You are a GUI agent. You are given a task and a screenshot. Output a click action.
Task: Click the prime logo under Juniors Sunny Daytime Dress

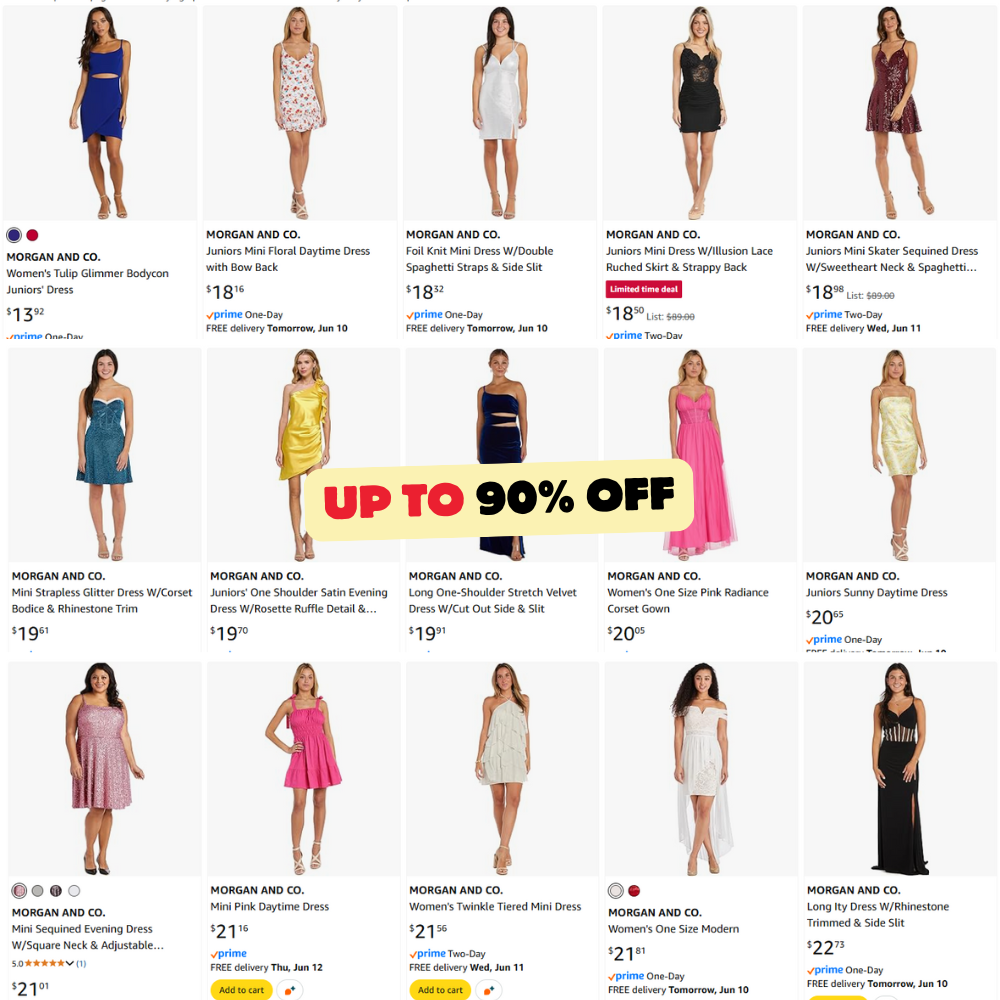point(824,639)
